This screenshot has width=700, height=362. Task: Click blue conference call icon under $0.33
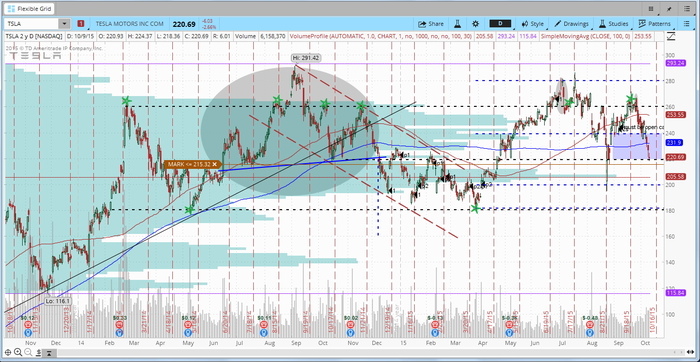119,333
